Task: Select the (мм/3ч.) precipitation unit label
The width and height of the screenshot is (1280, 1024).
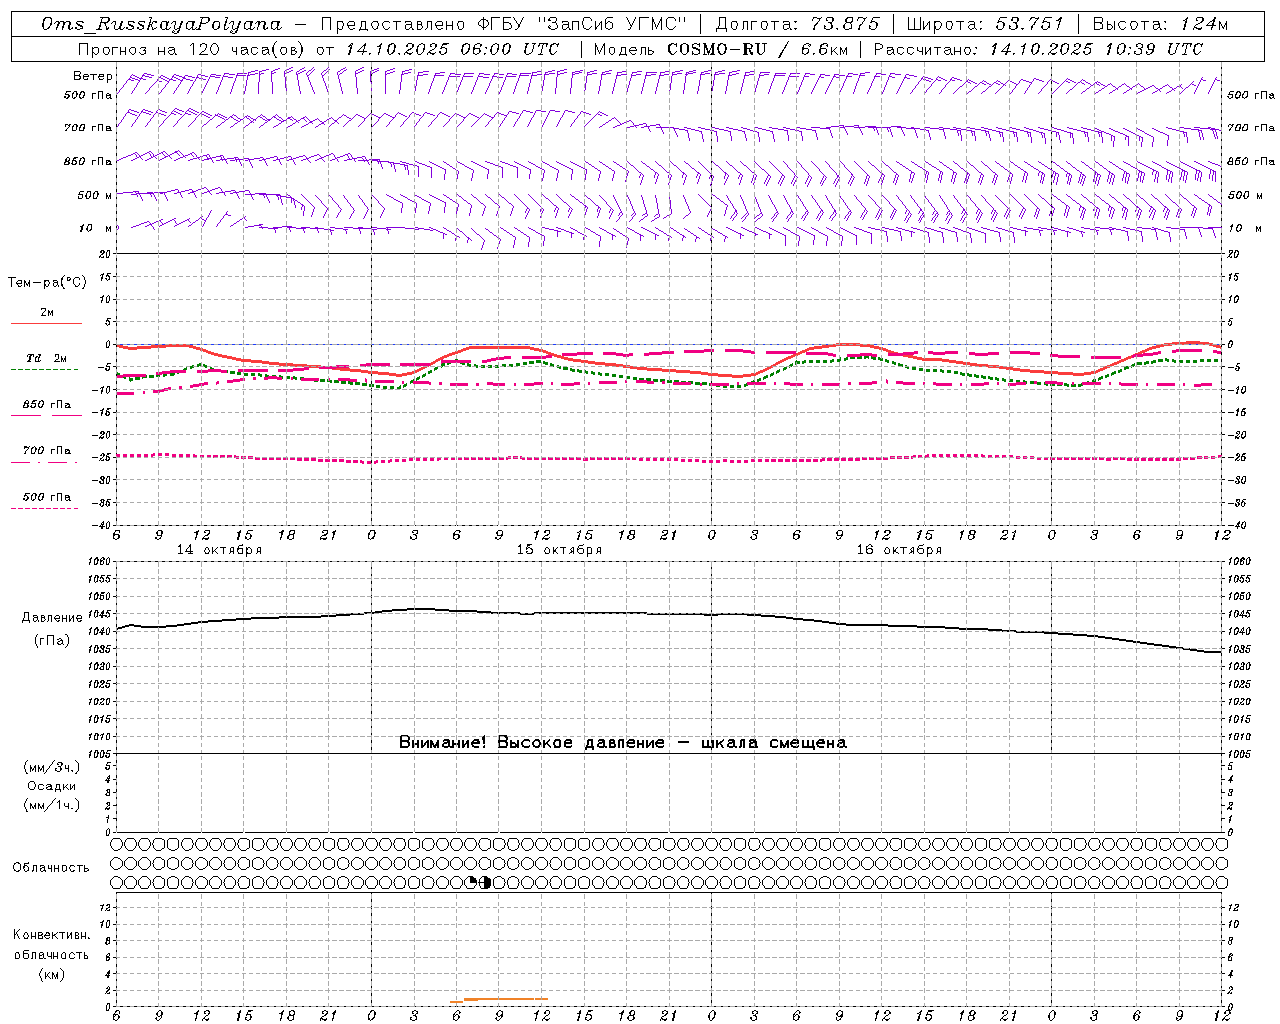Action: pyautogui.click(x=52, y=767)
